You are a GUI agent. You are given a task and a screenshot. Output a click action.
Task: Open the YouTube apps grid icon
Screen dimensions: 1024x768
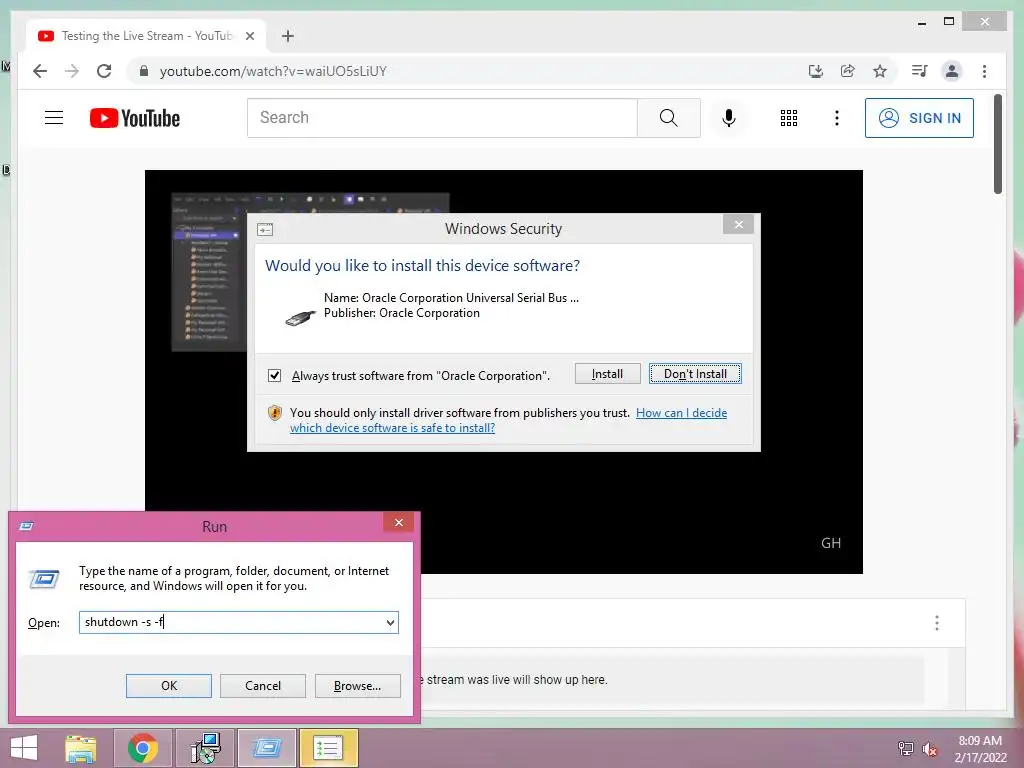coord(789,118)
